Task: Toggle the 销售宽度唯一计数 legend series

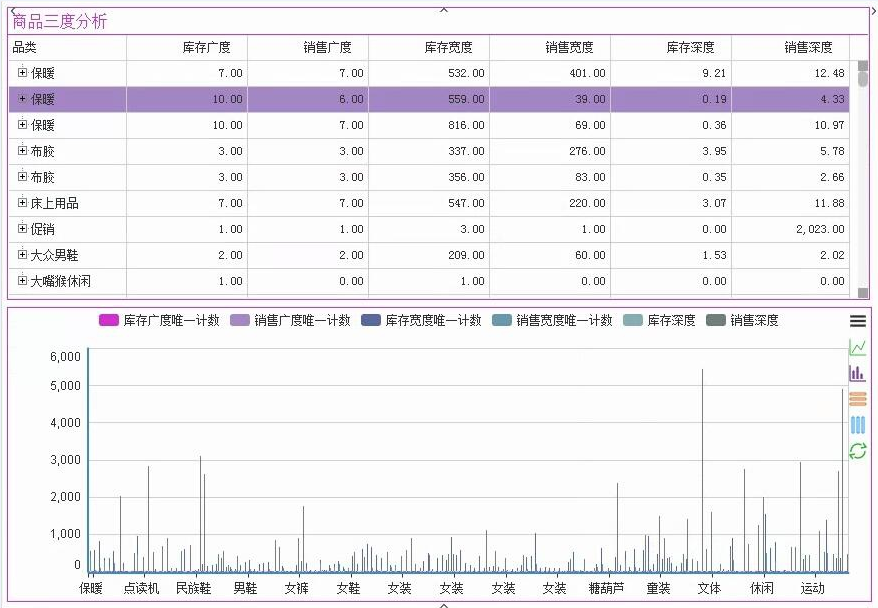Action: 552,320
